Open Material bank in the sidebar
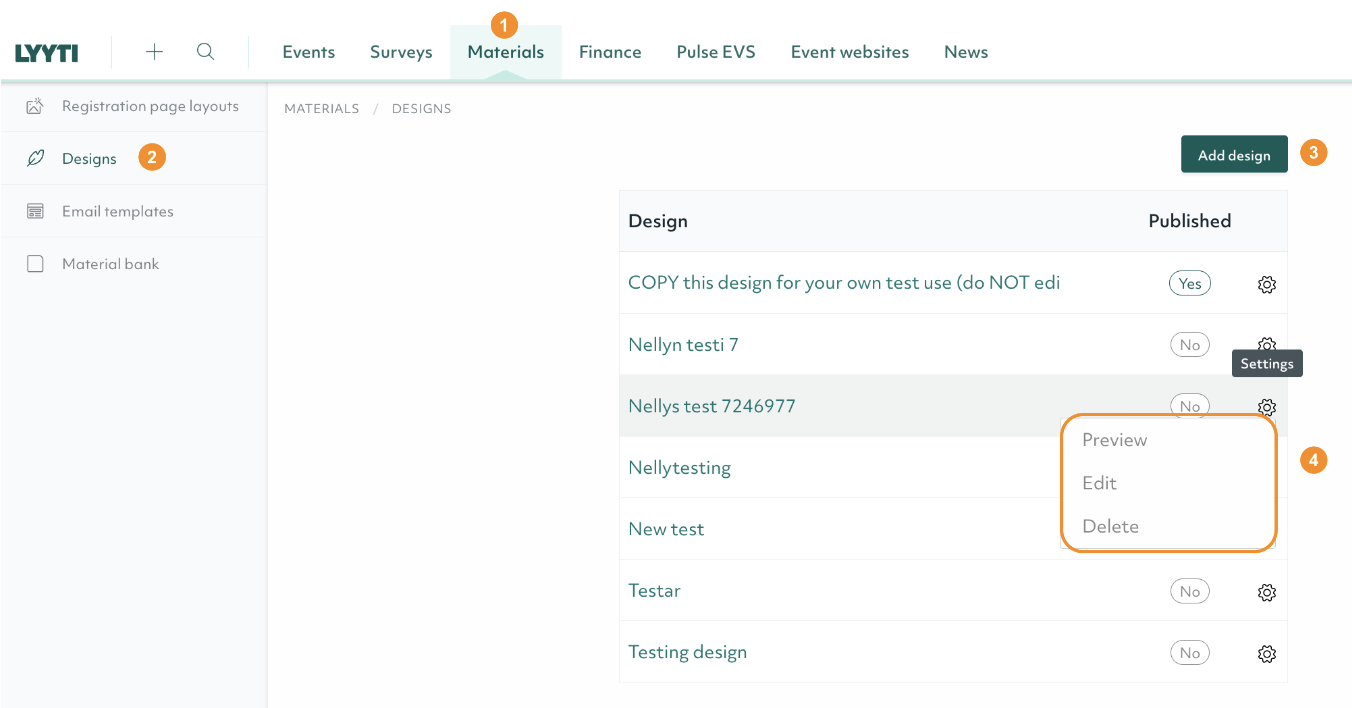Viewport: 1352px width, 708px height. click(x=110, y=264)
